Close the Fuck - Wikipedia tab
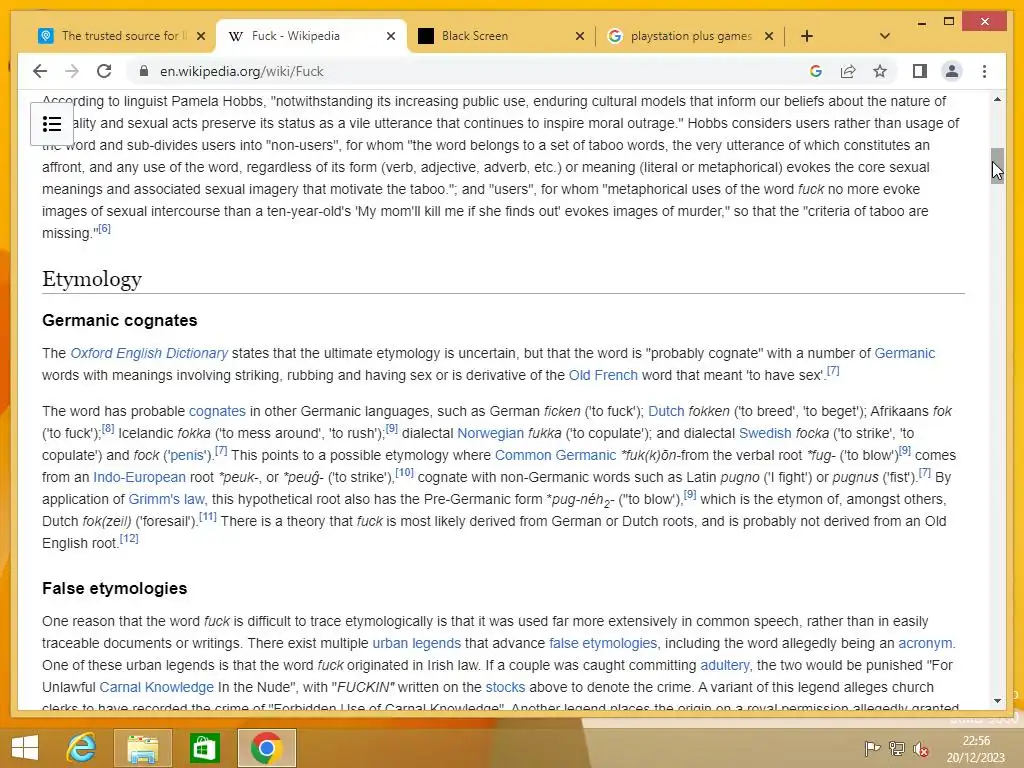Screen dimensions: 1024x768 391,36
